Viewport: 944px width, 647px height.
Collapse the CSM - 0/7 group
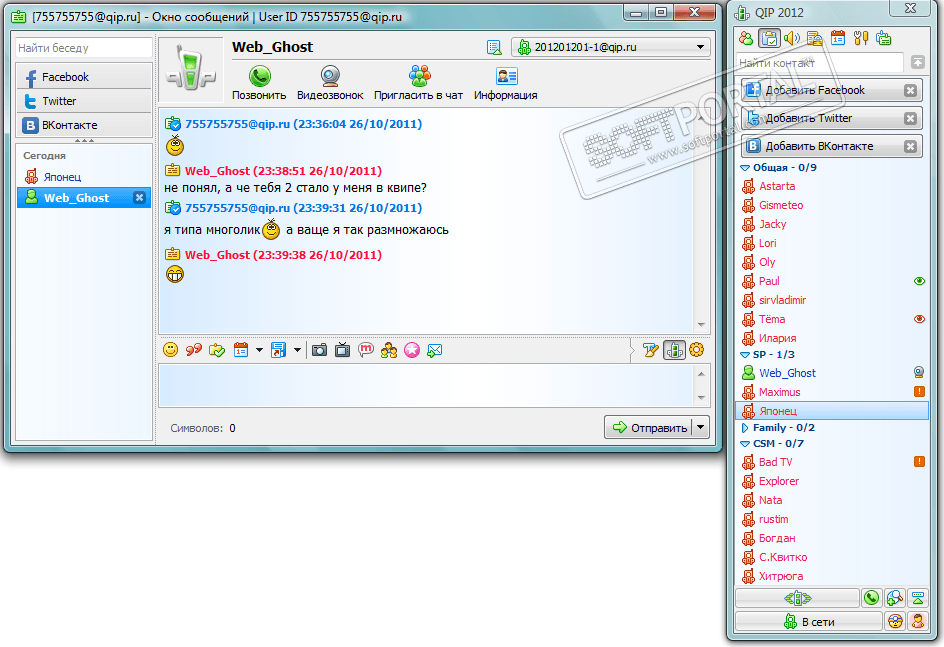tap(745, 444)
